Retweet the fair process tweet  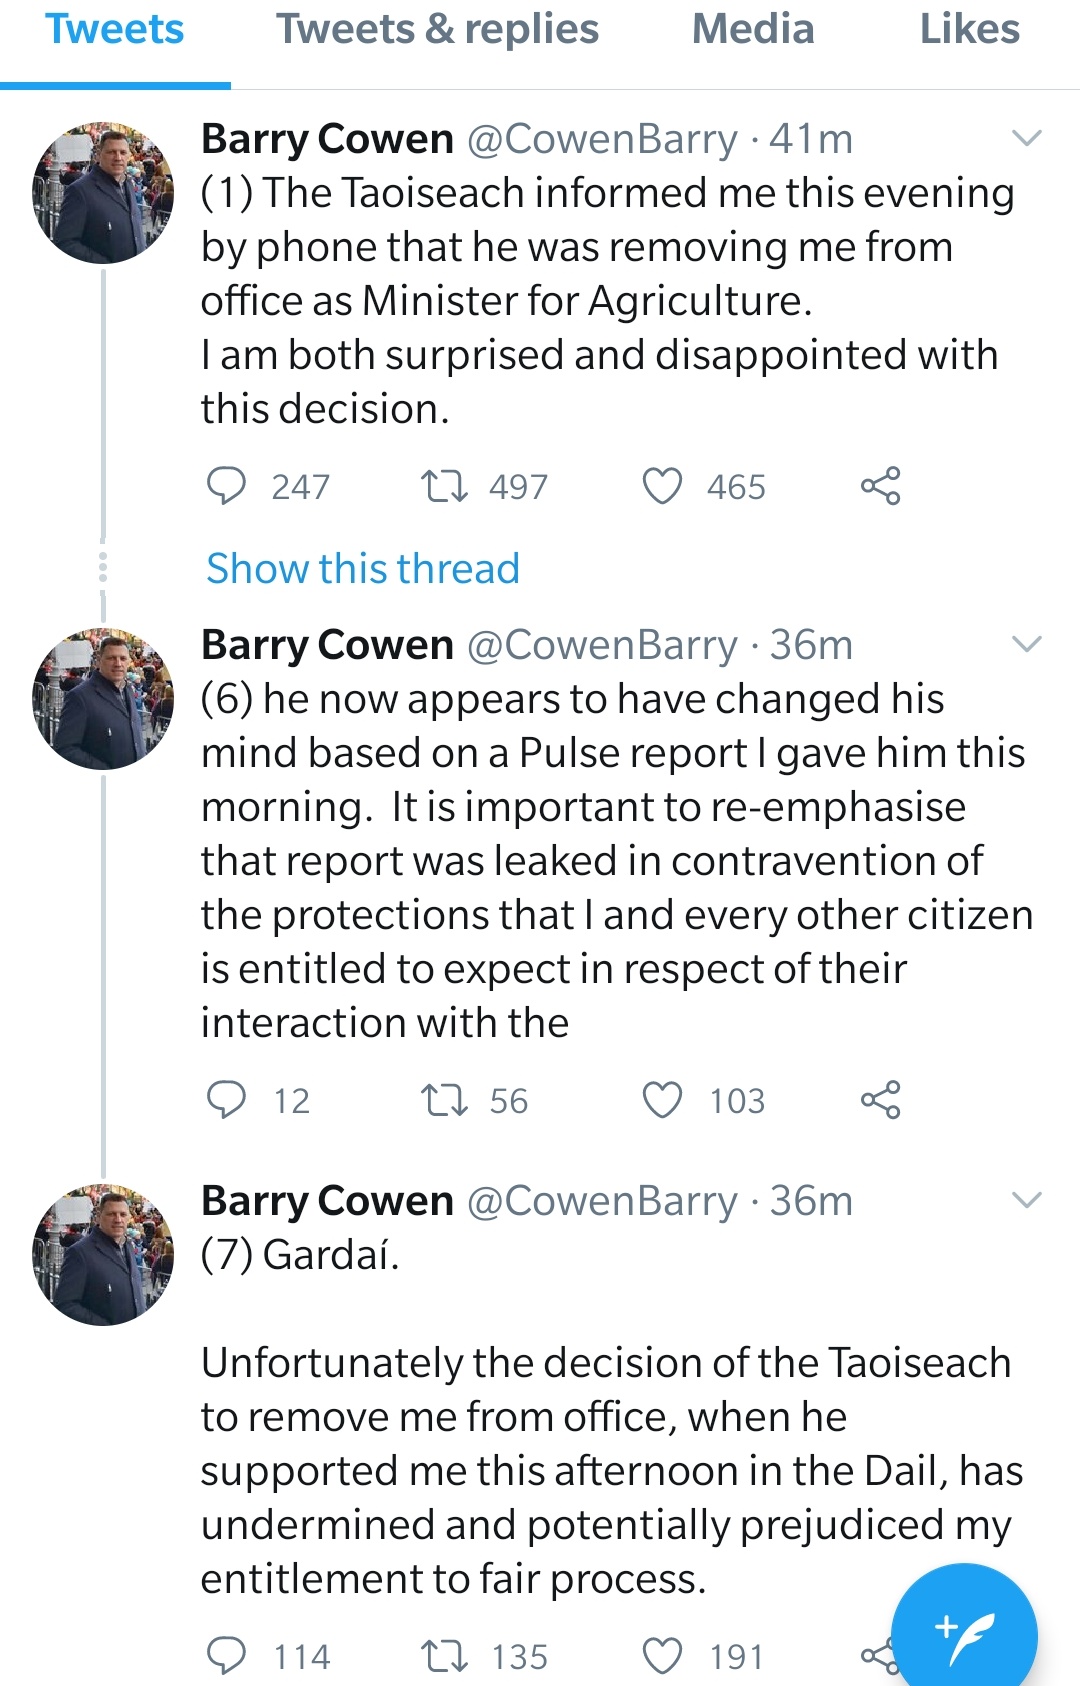tap(444, 1656)
